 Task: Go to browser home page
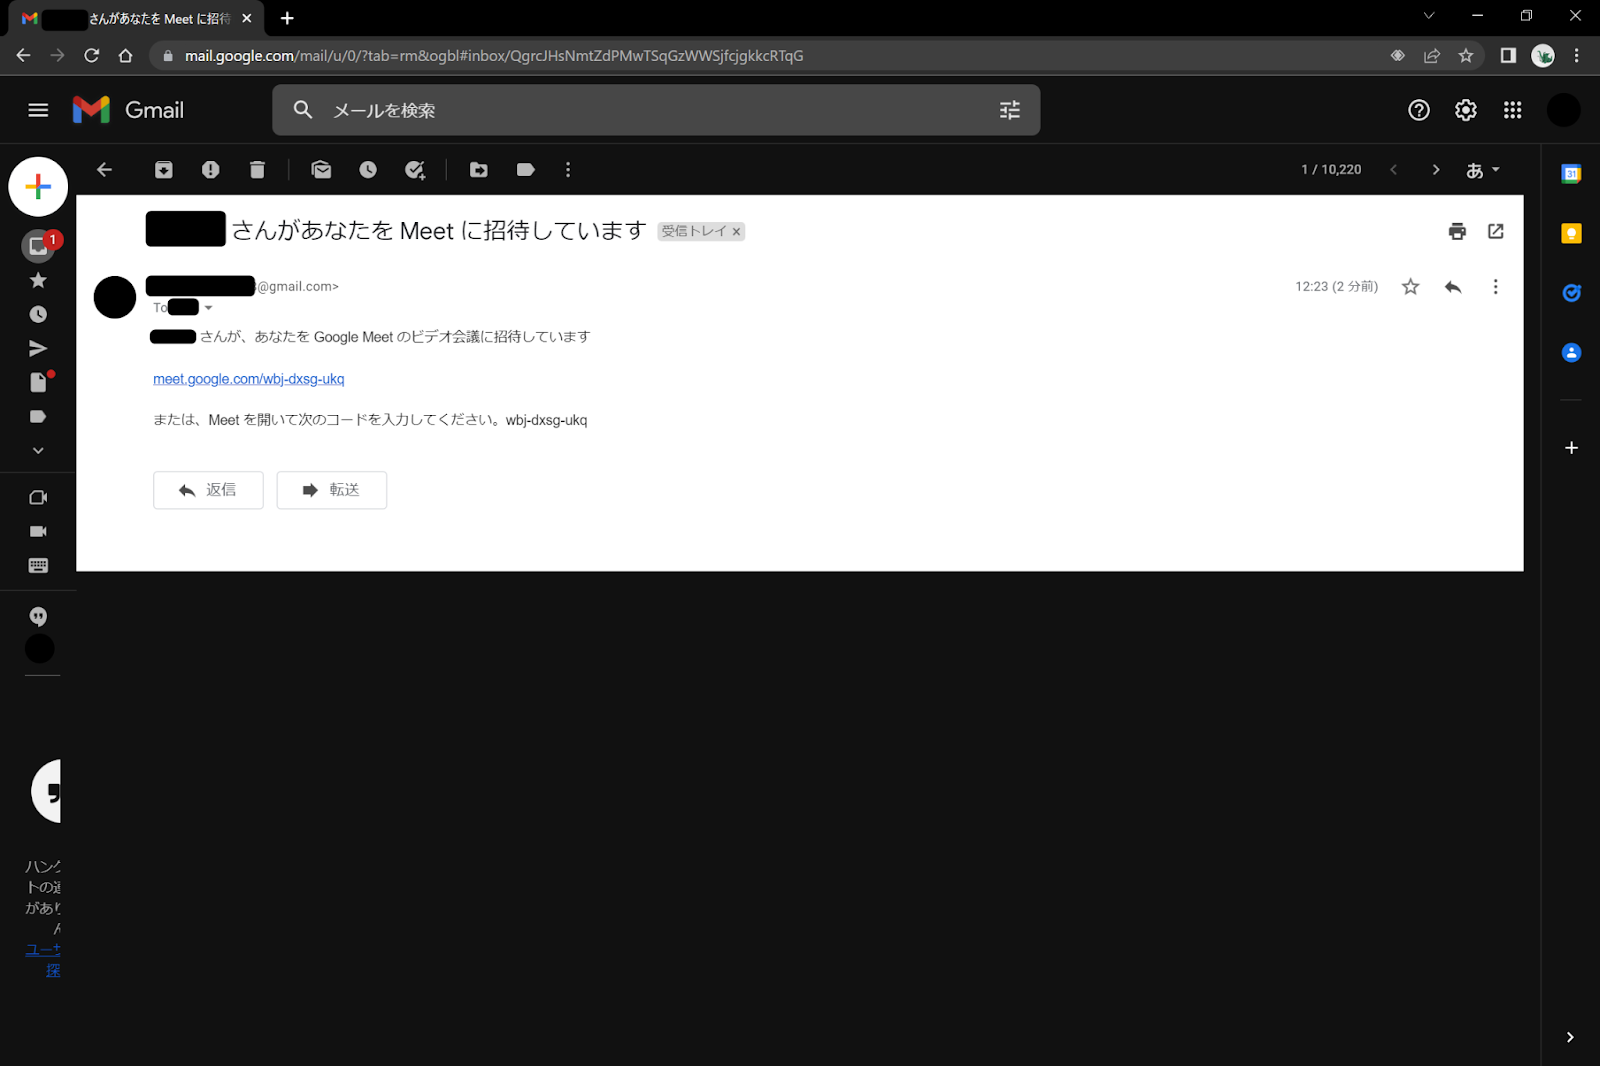[125, 56]
